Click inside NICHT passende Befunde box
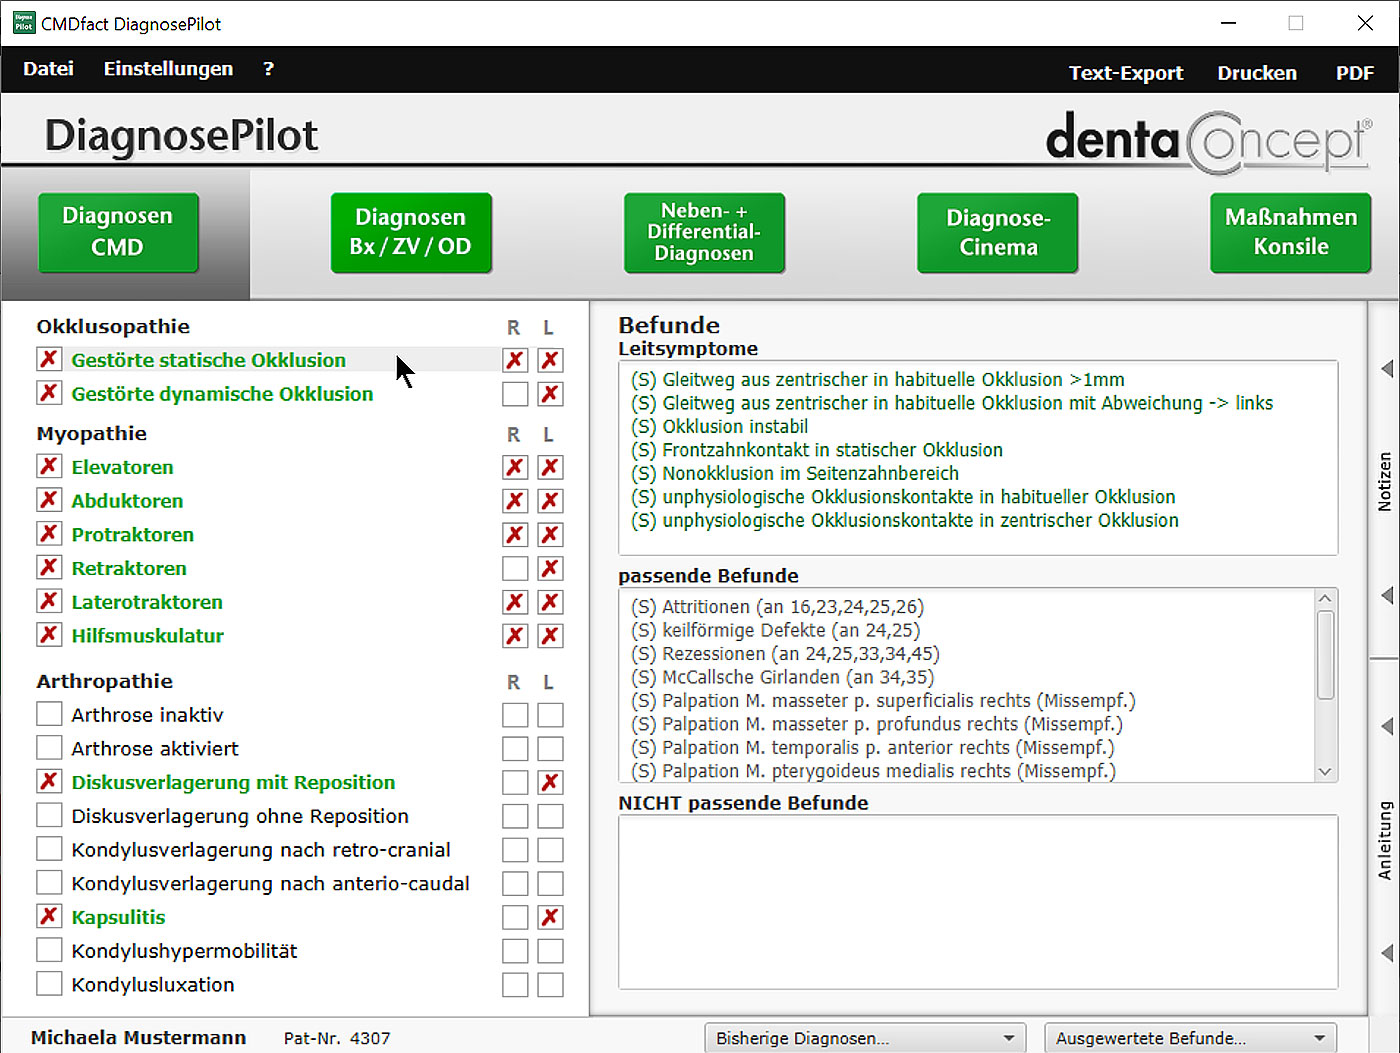The width and height of the screenshot is (1400, 1053). pos(978,902)
